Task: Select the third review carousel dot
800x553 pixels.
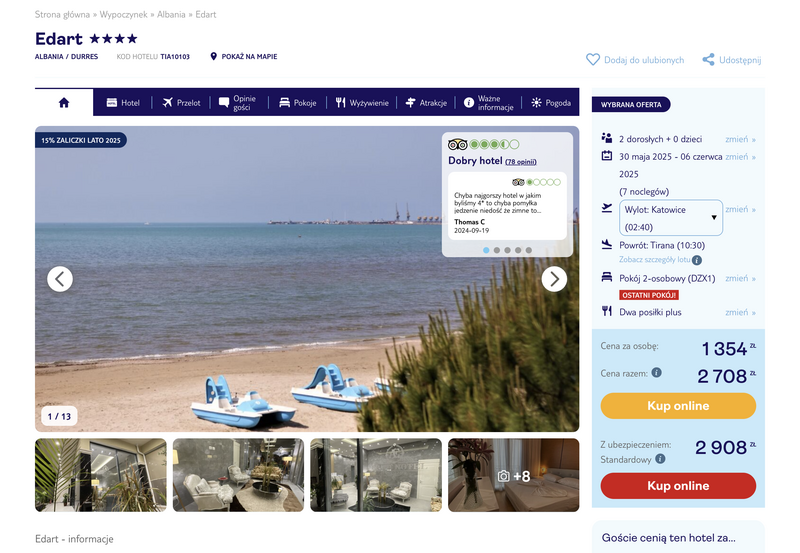Action: pos(508,250)
